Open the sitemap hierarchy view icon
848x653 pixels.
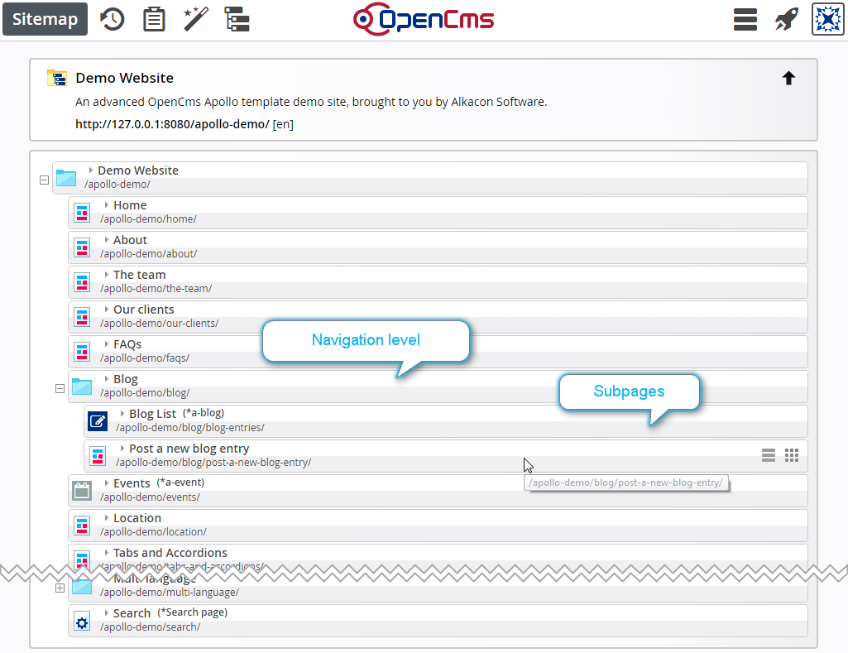(x=236, y=18)
